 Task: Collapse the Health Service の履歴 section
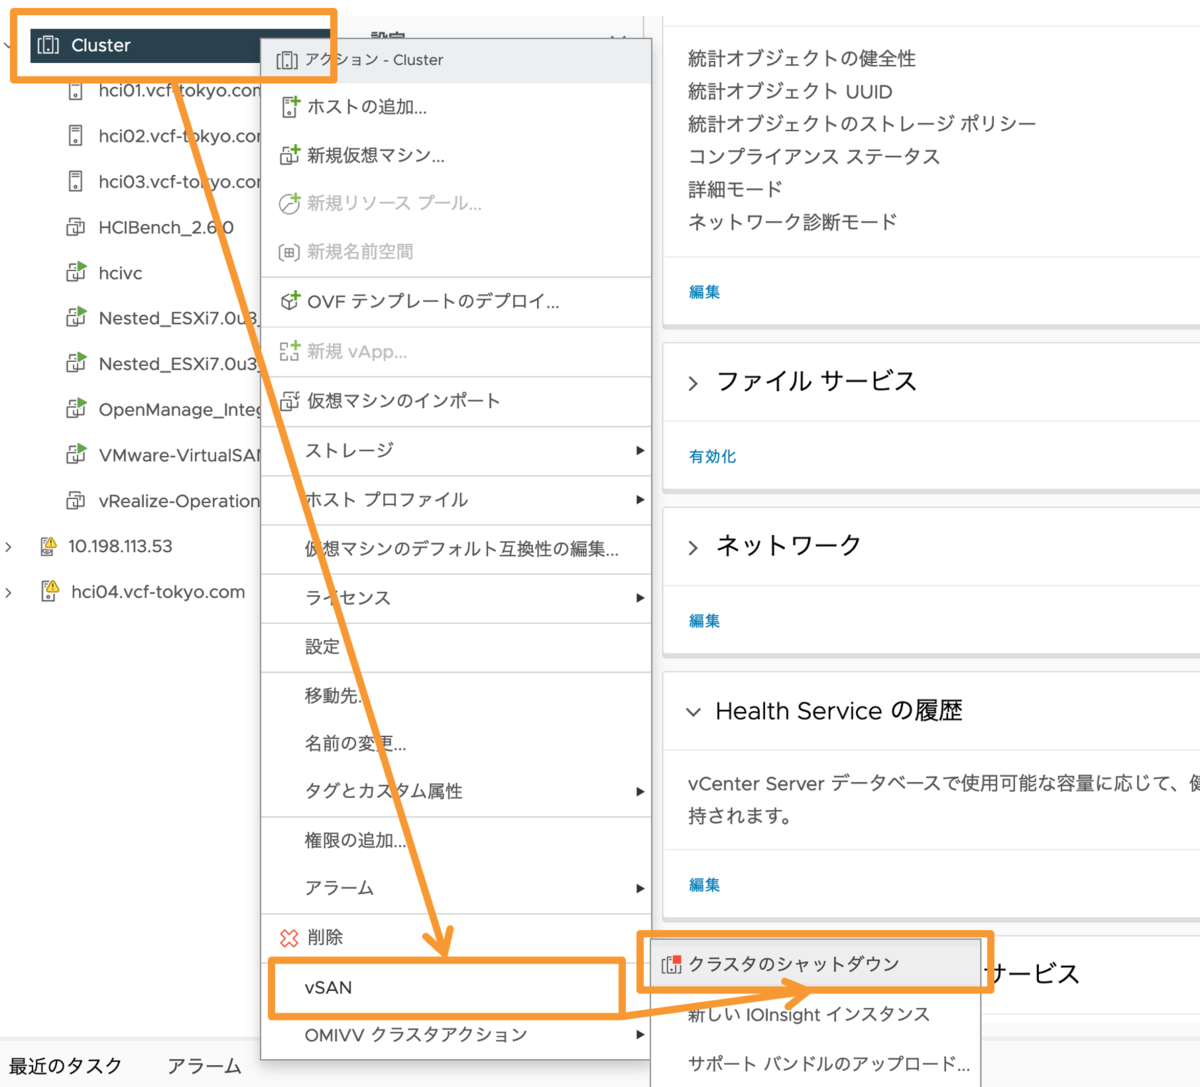[x=693, y=712]
